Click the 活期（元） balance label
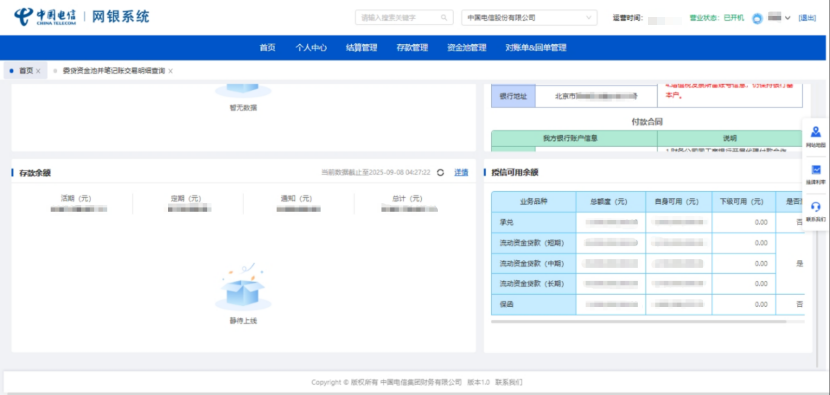Viewport: 830px width, 395px height. coord(76,199)
